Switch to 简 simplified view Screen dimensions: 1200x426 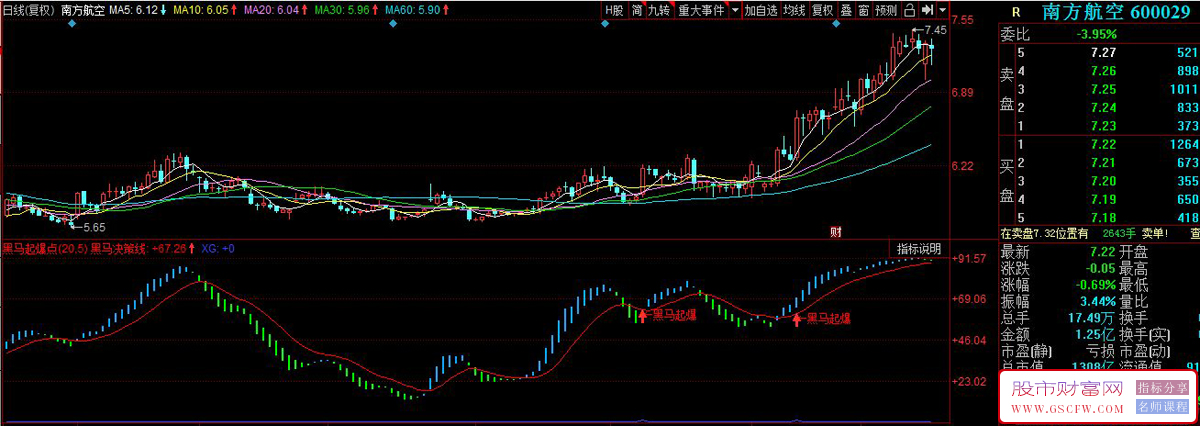coord(636,10)
